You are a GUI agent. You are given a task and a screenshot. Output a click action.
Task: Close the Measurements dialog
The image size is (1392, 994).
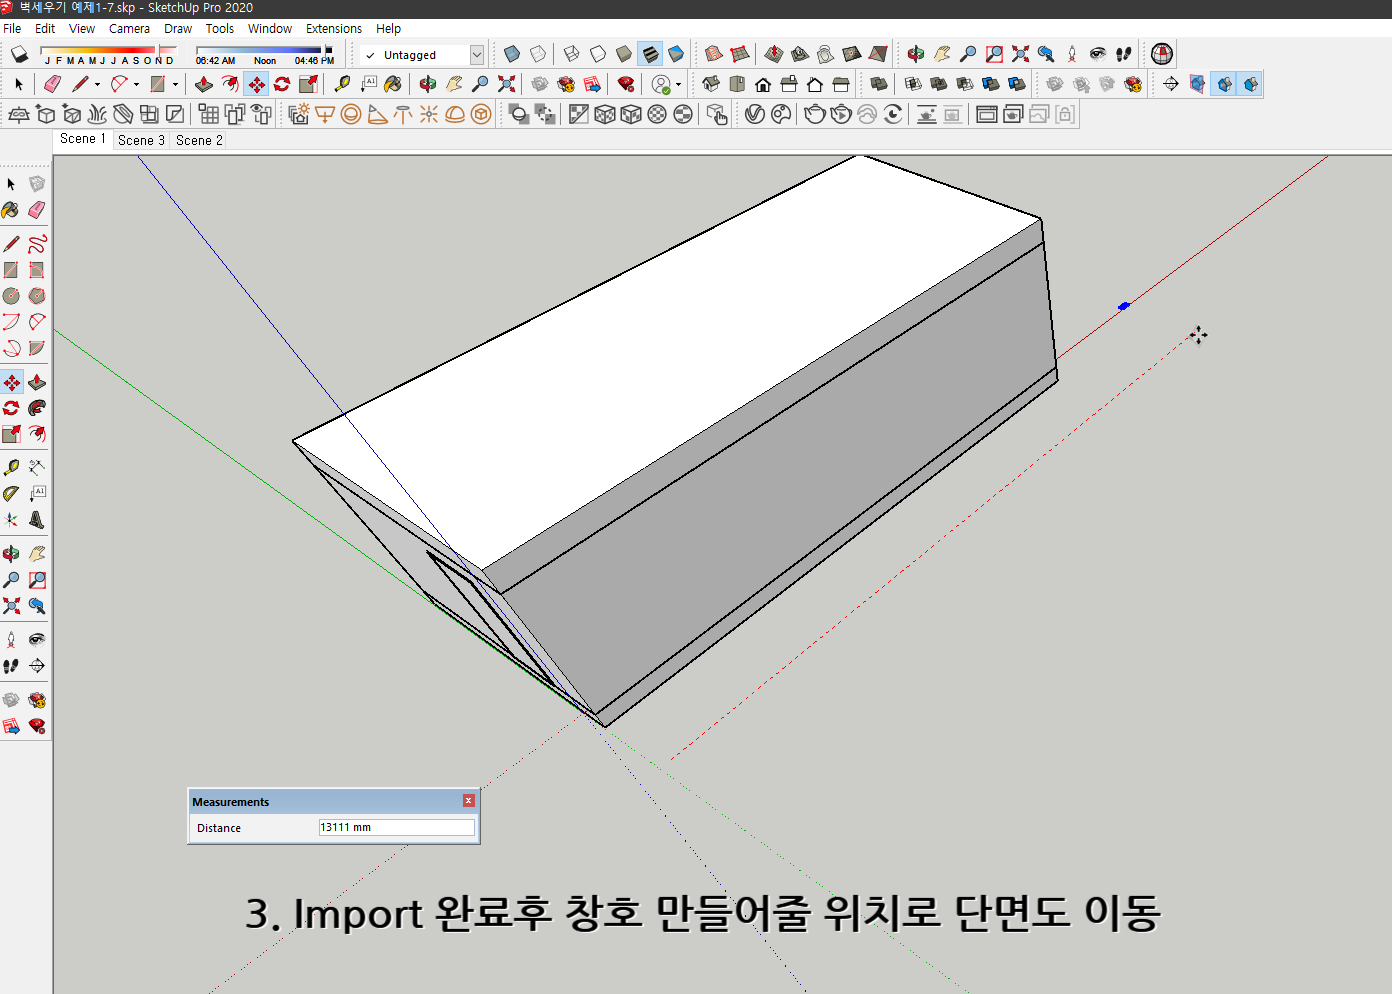(467, 800)
